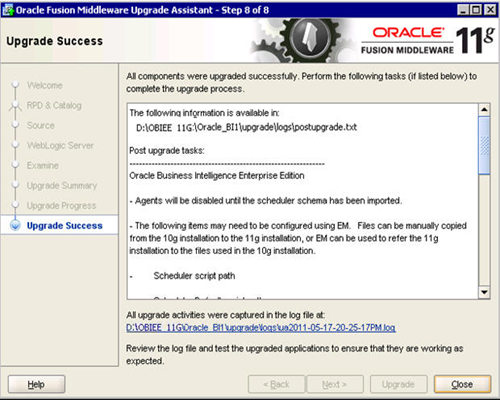Click the scroll up arrow in tasks pane
500x400 pixels.
[484, 110]
